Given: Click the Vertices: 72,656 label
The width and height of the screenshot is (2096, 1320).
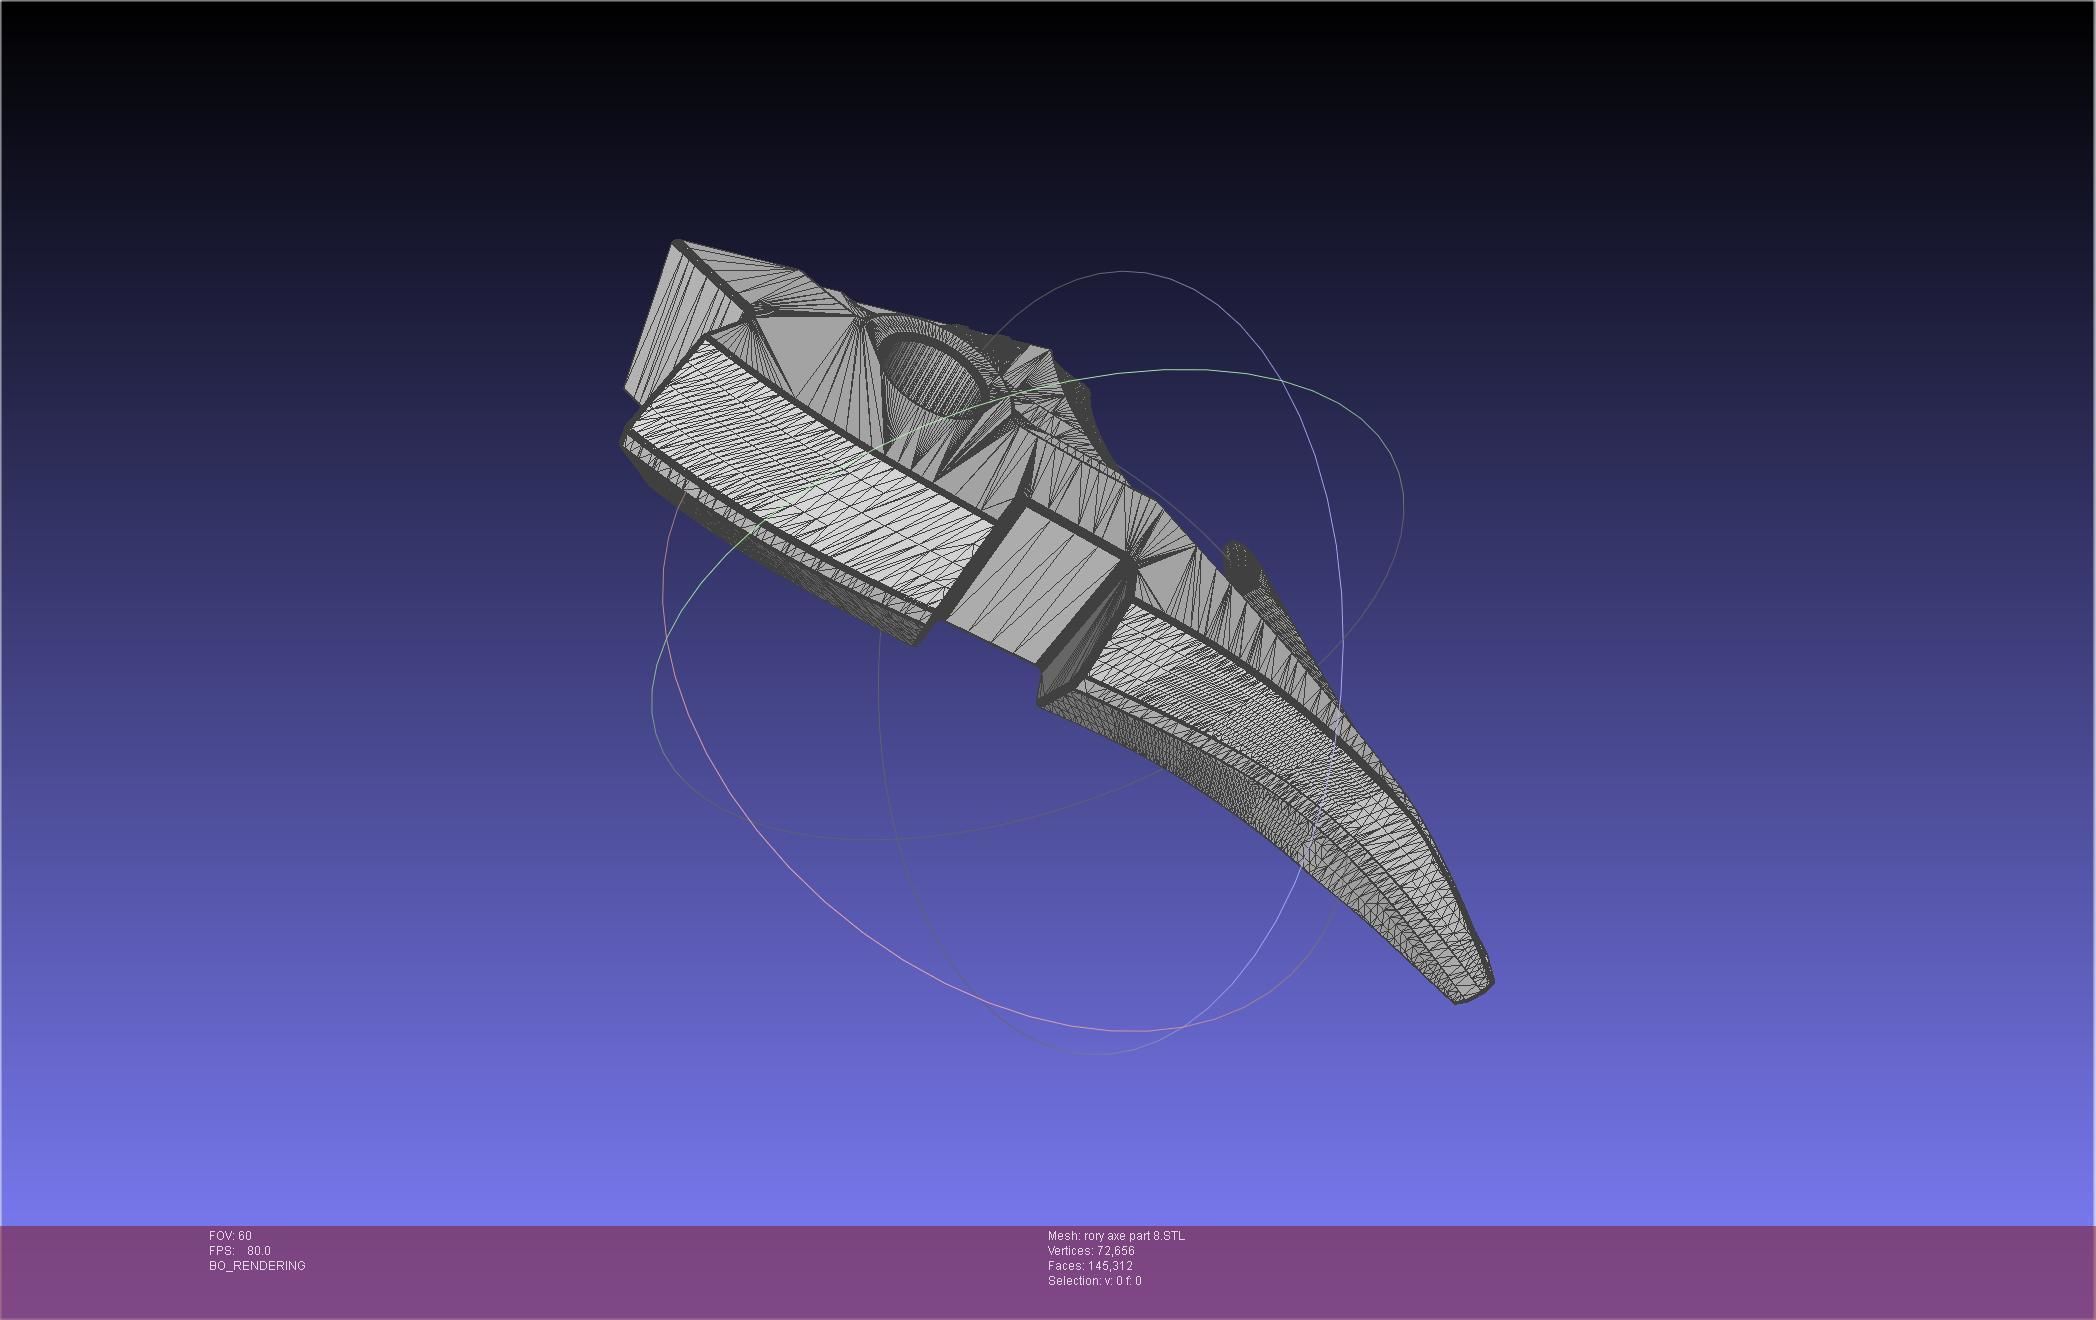Looking at the screenshot, I should [1091, 1251].
